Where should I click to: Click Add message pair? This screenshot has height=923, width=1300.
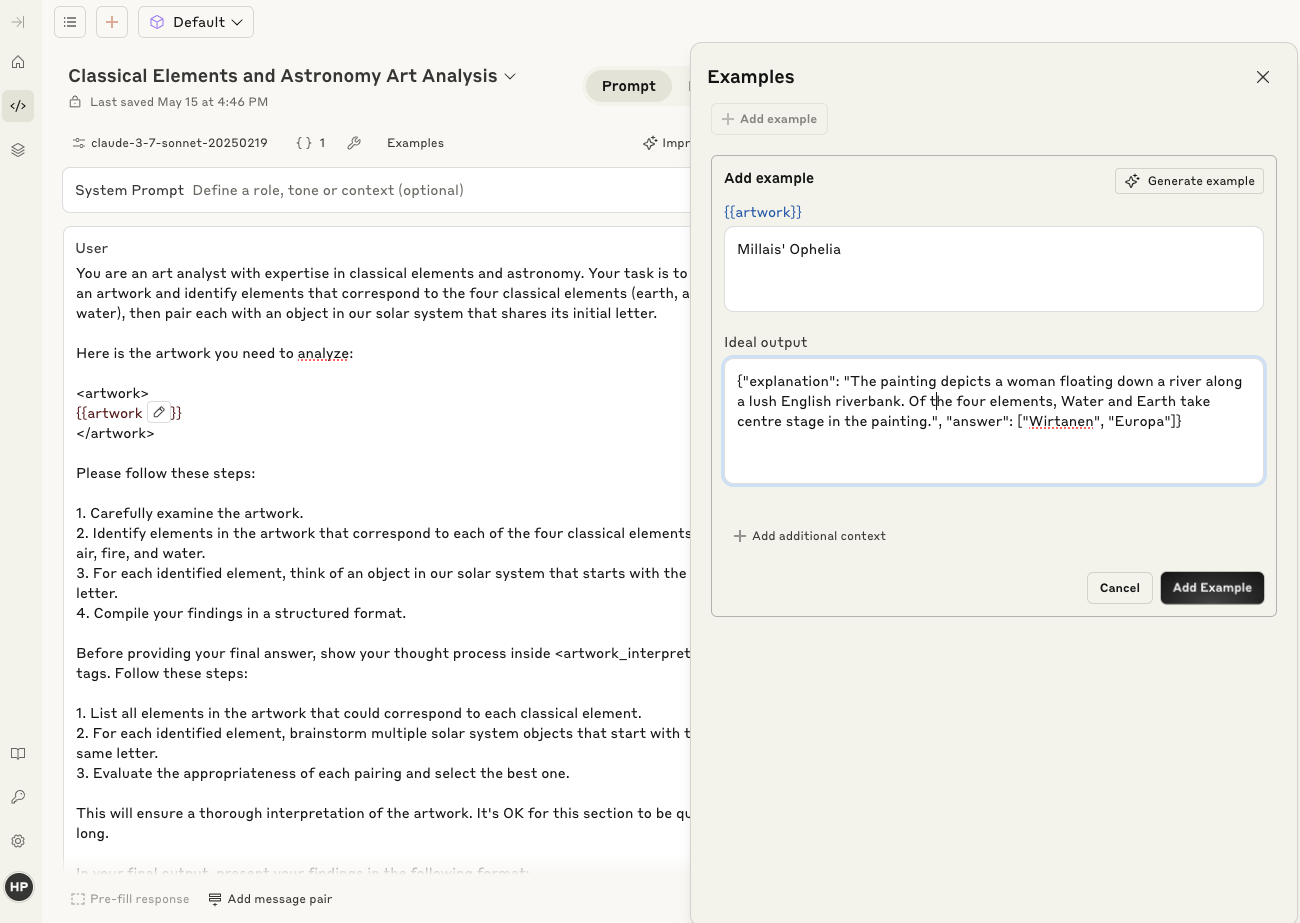(270, 899)
